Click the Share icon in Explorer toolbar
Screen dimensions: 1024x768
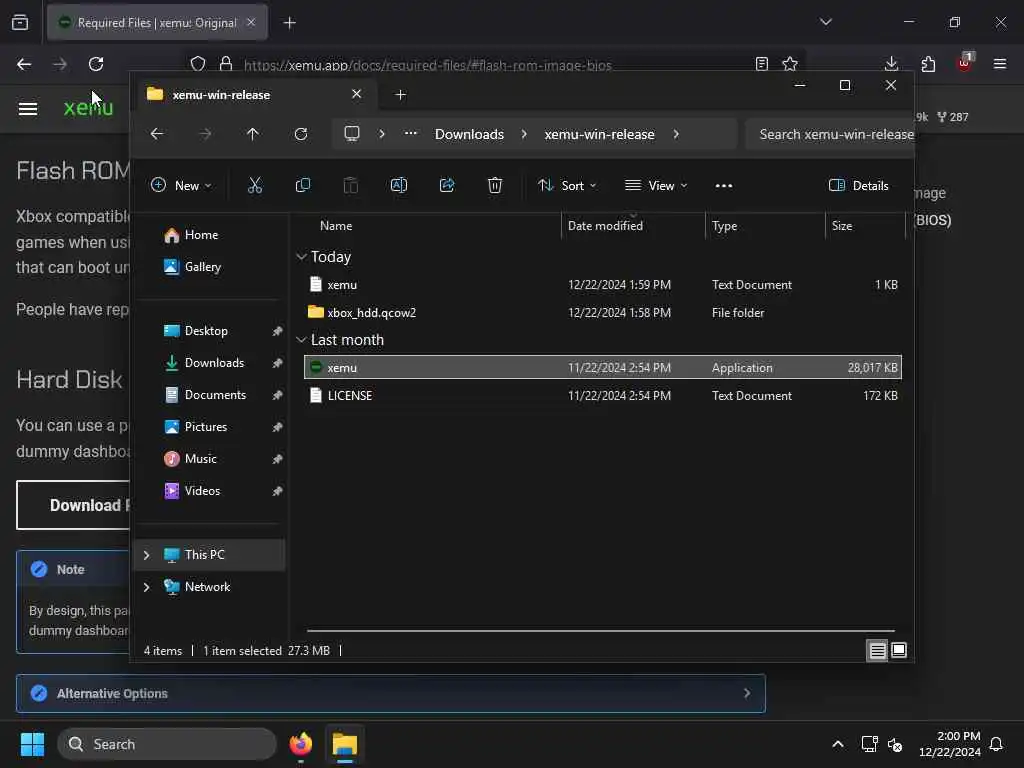[x=447, y=185]
